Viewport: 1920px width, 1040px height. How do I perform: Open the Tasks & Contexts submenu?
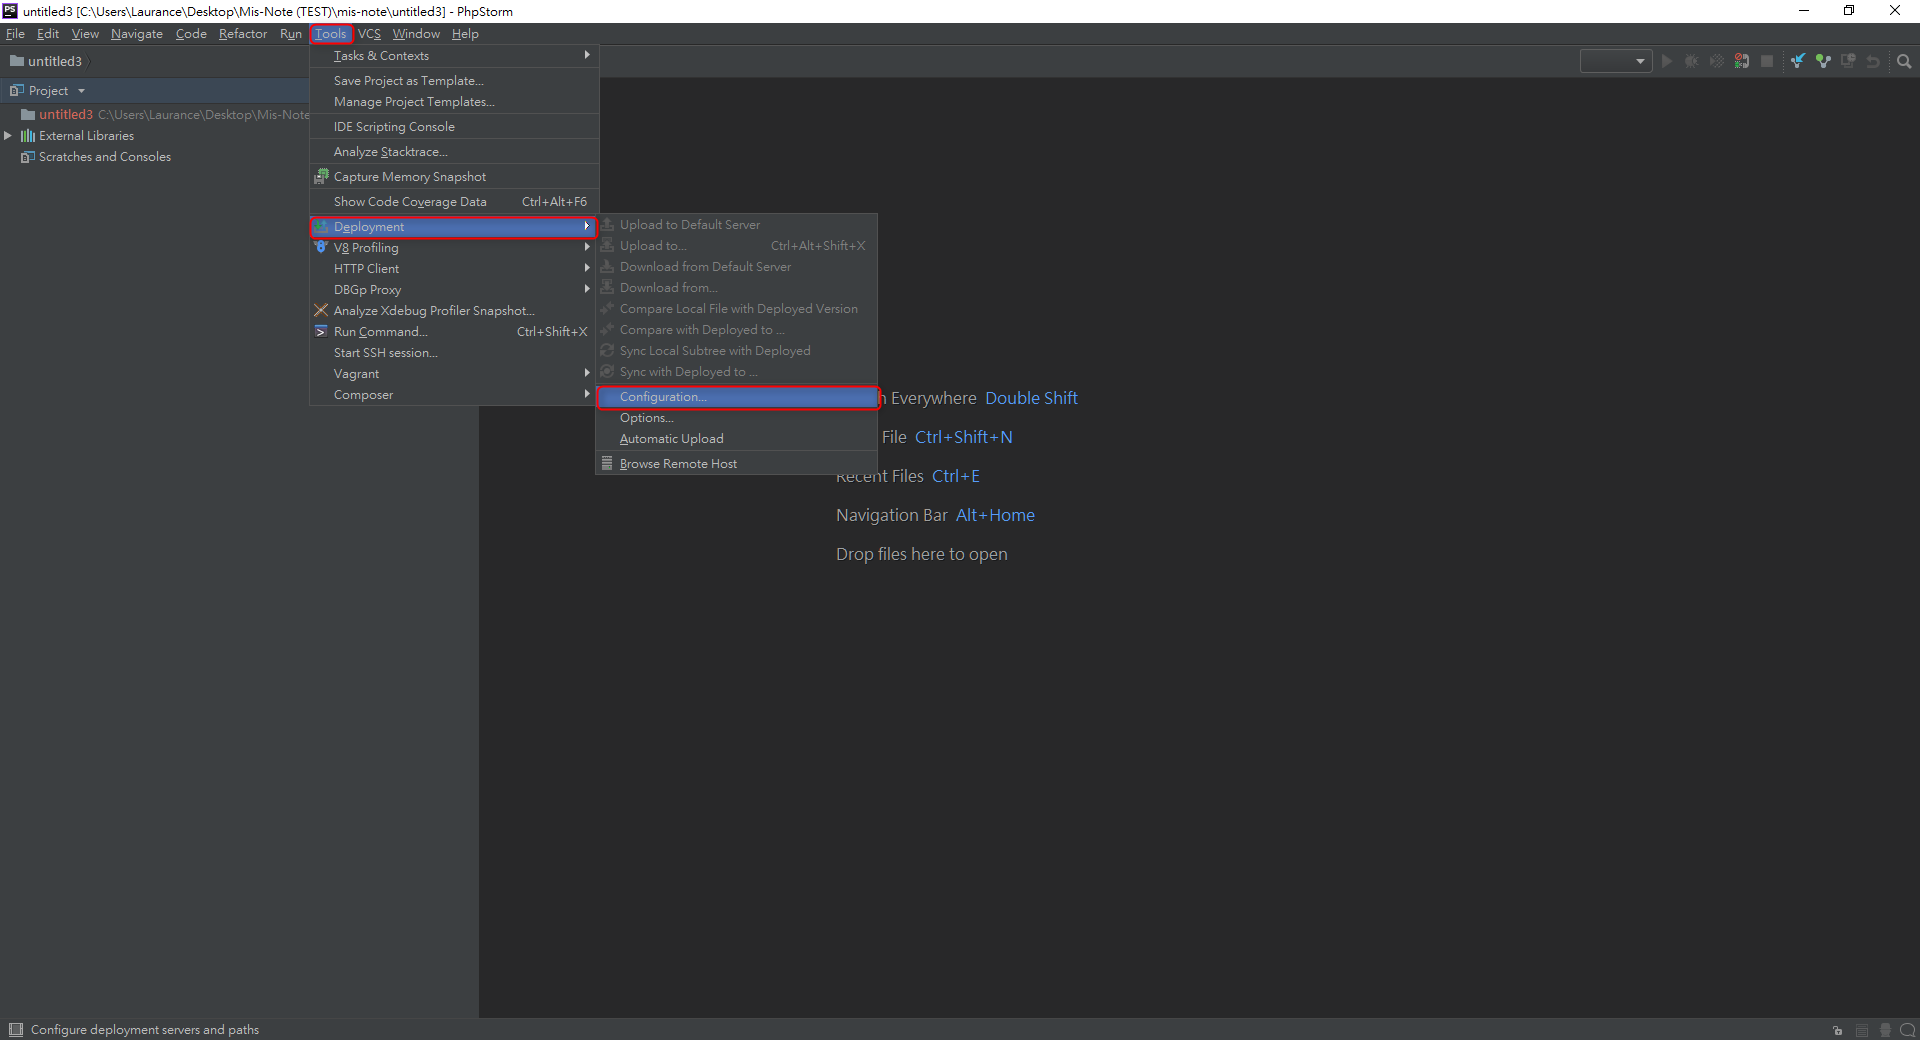tap(454, 56)
